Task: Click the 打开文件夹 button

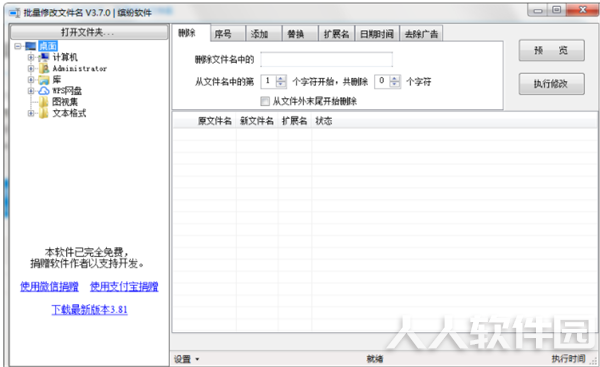Action: point(88,32)
